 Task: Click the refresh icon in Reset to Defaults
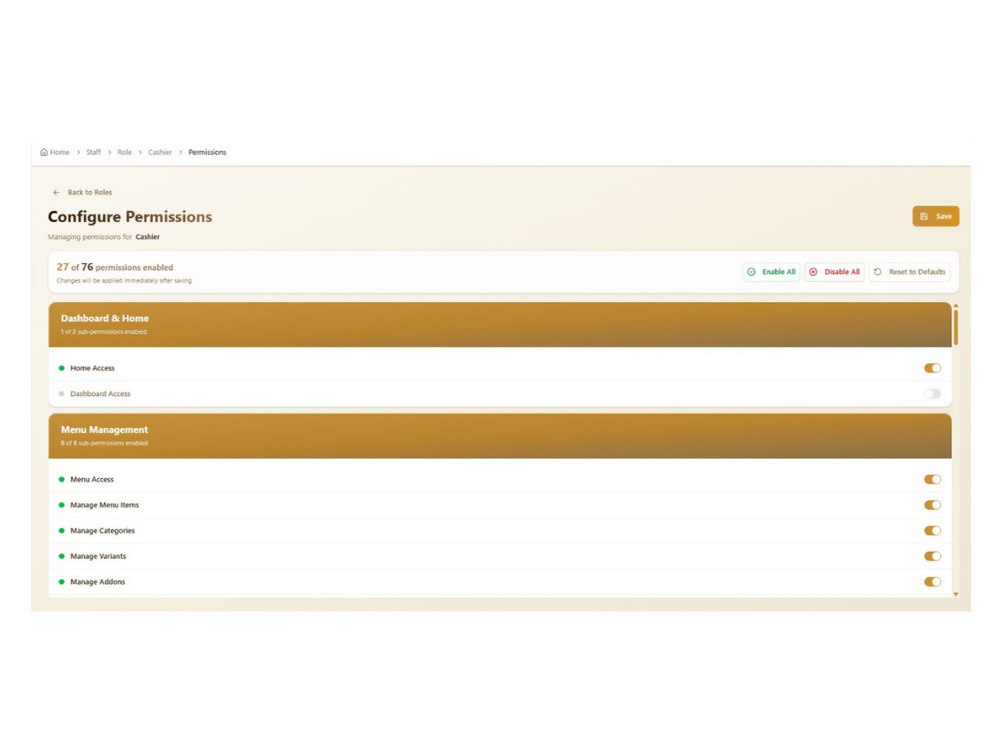coord(878,272)
